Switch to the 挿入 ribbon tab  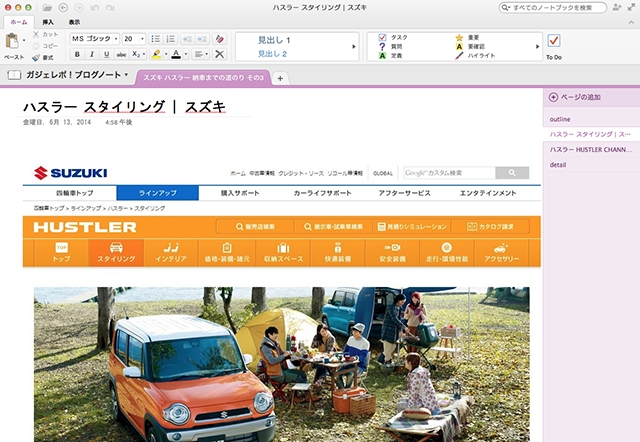pyautogui.click(x=48, y=22)
